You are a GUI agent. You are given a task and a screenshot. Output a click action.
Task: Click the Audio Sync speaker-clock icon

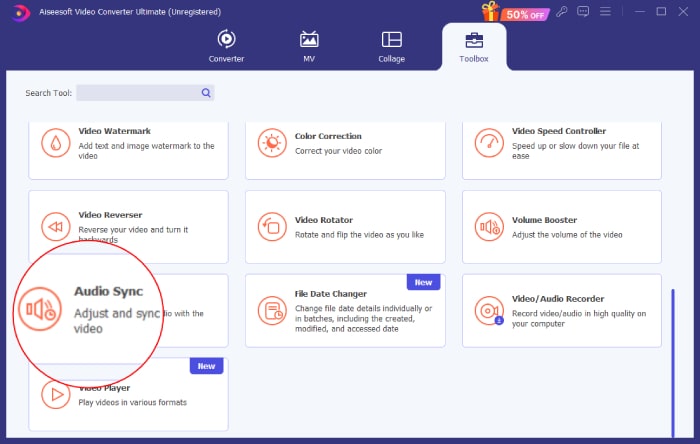(x=40, y=309)
